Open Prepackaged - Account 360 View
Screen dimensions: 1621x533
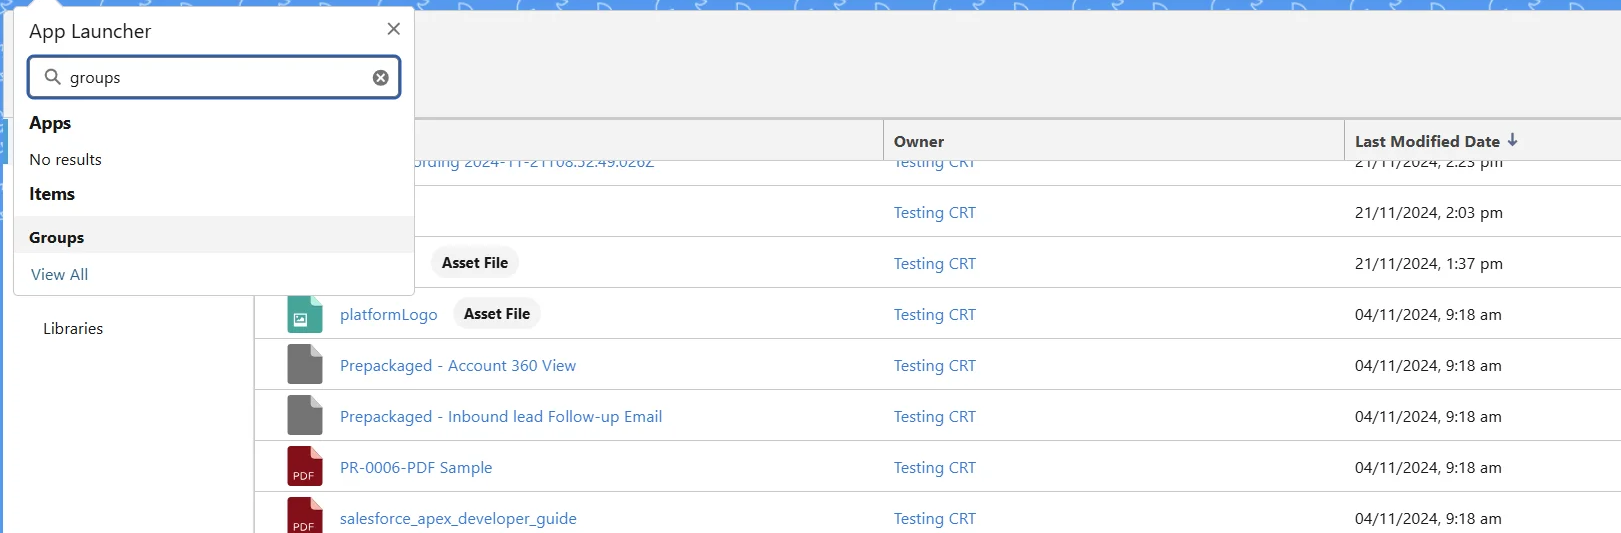coord(457,365)
